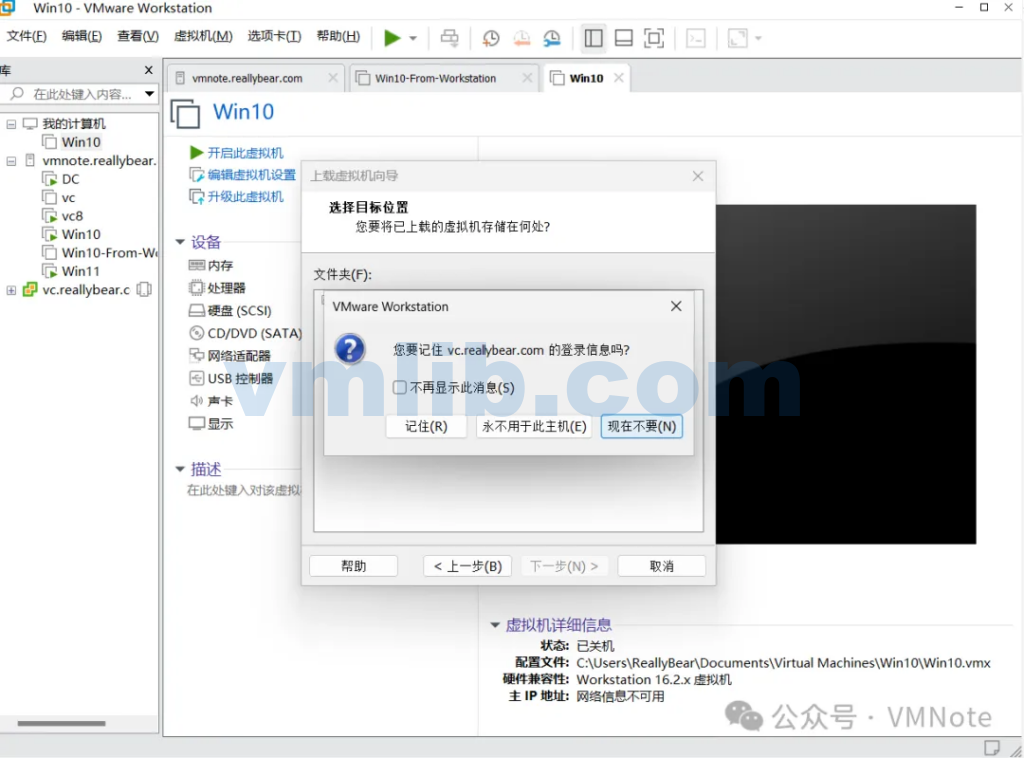Click the 网络适配器 network adapter icon
The image size is (1024, 758).
[197, 355]
